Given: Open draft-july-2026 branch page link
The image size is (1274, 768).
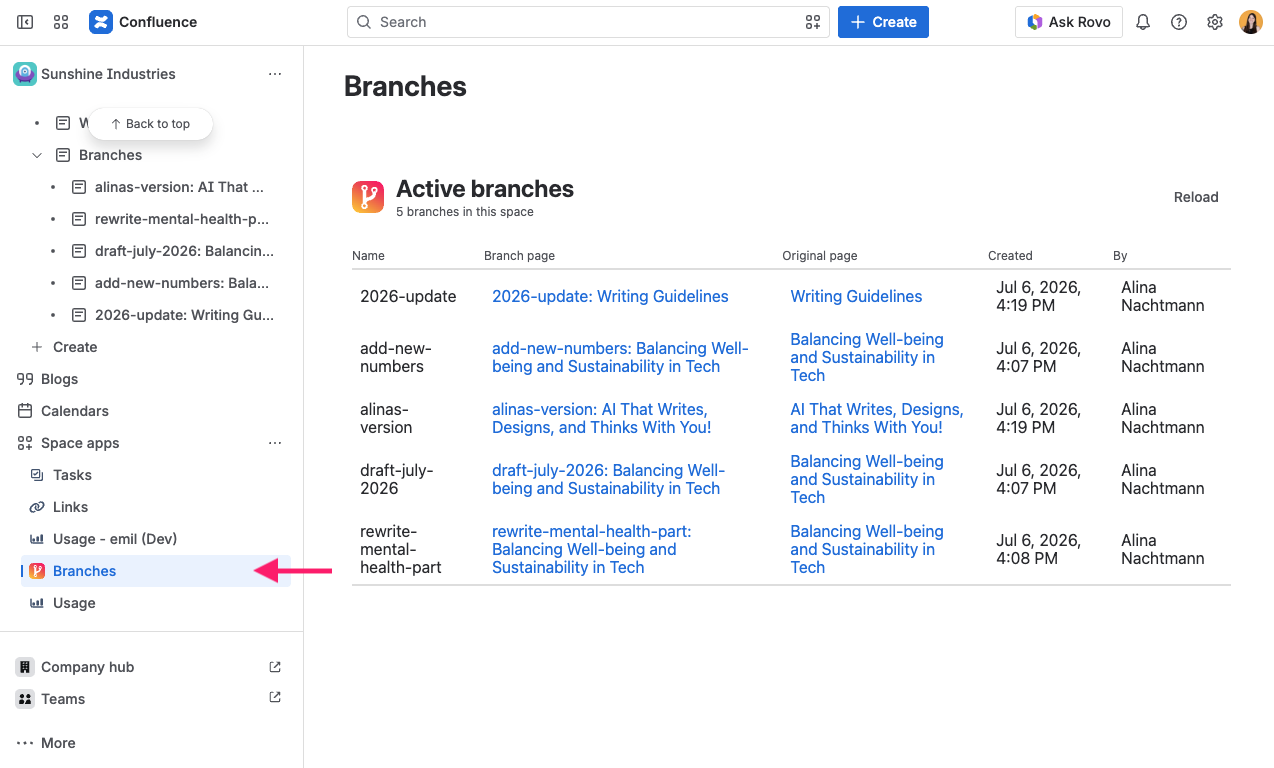Looking at the screenshot, I should (x=608, y=479).
